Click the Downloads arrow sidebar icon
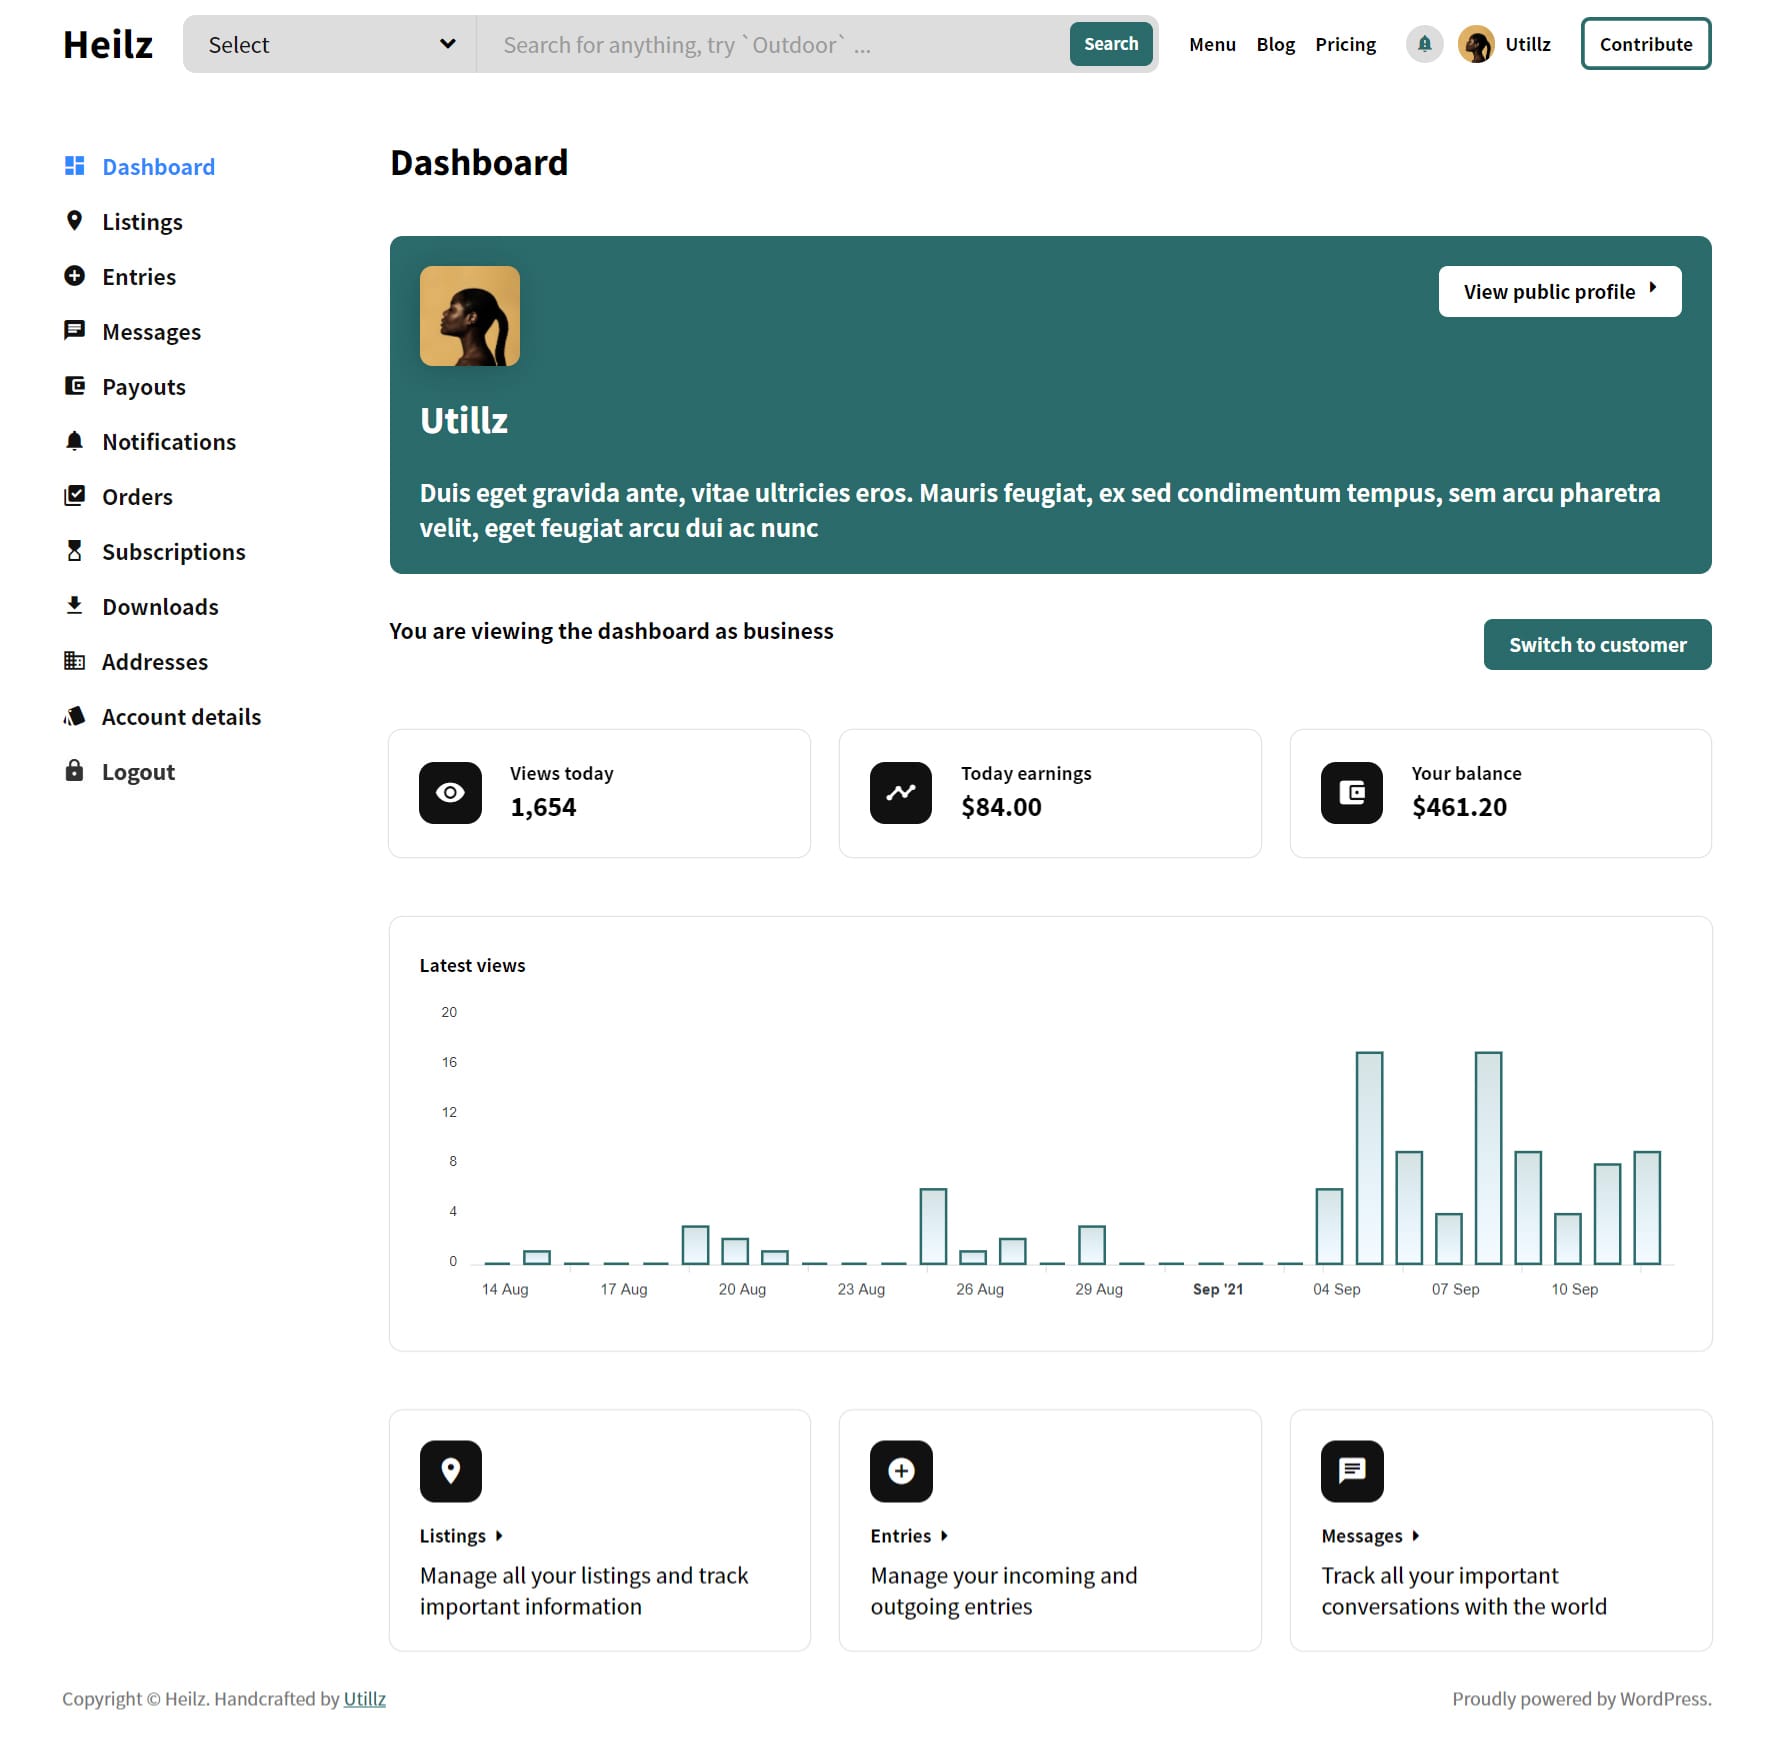Screen dimensions: 1792x1745 74,606
